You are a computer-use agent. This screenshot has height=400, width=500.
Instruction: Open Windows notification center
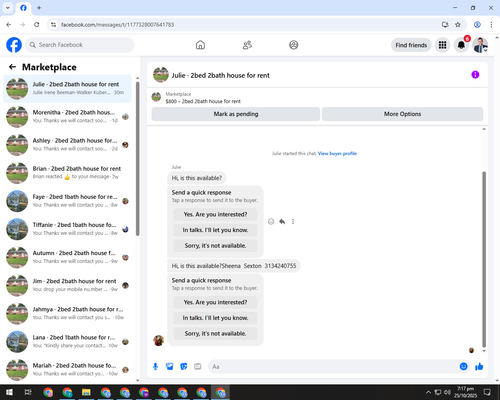487,392
